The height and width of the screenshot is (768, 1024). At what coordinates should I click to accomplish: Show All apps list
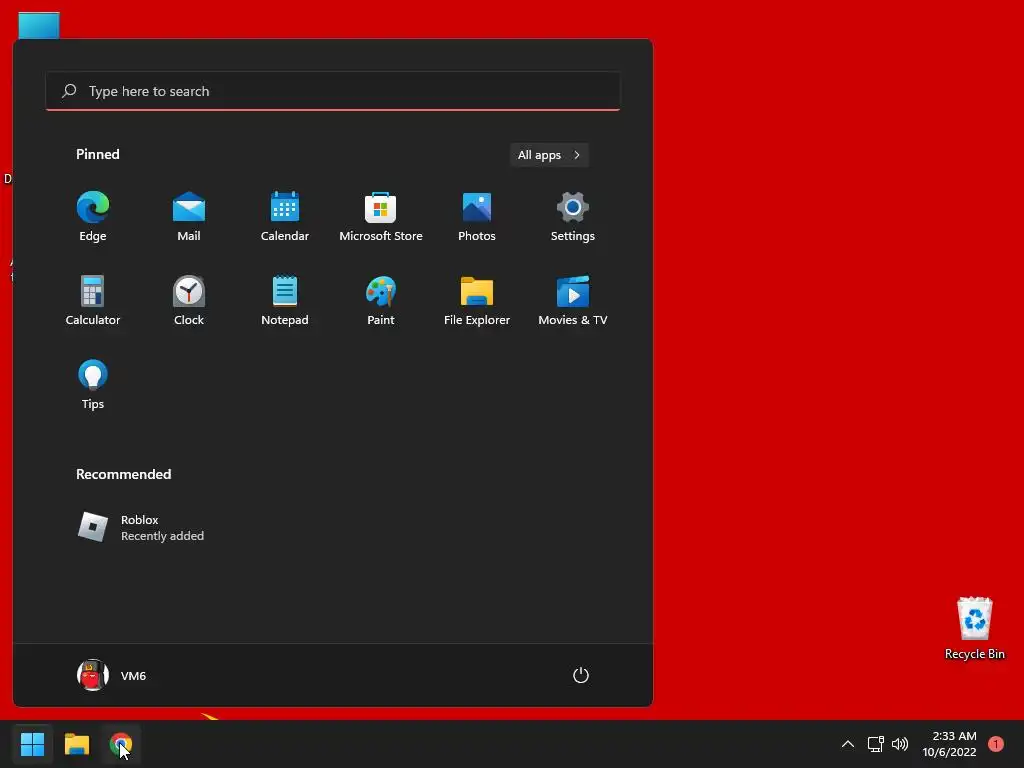(x=549, y=155)
